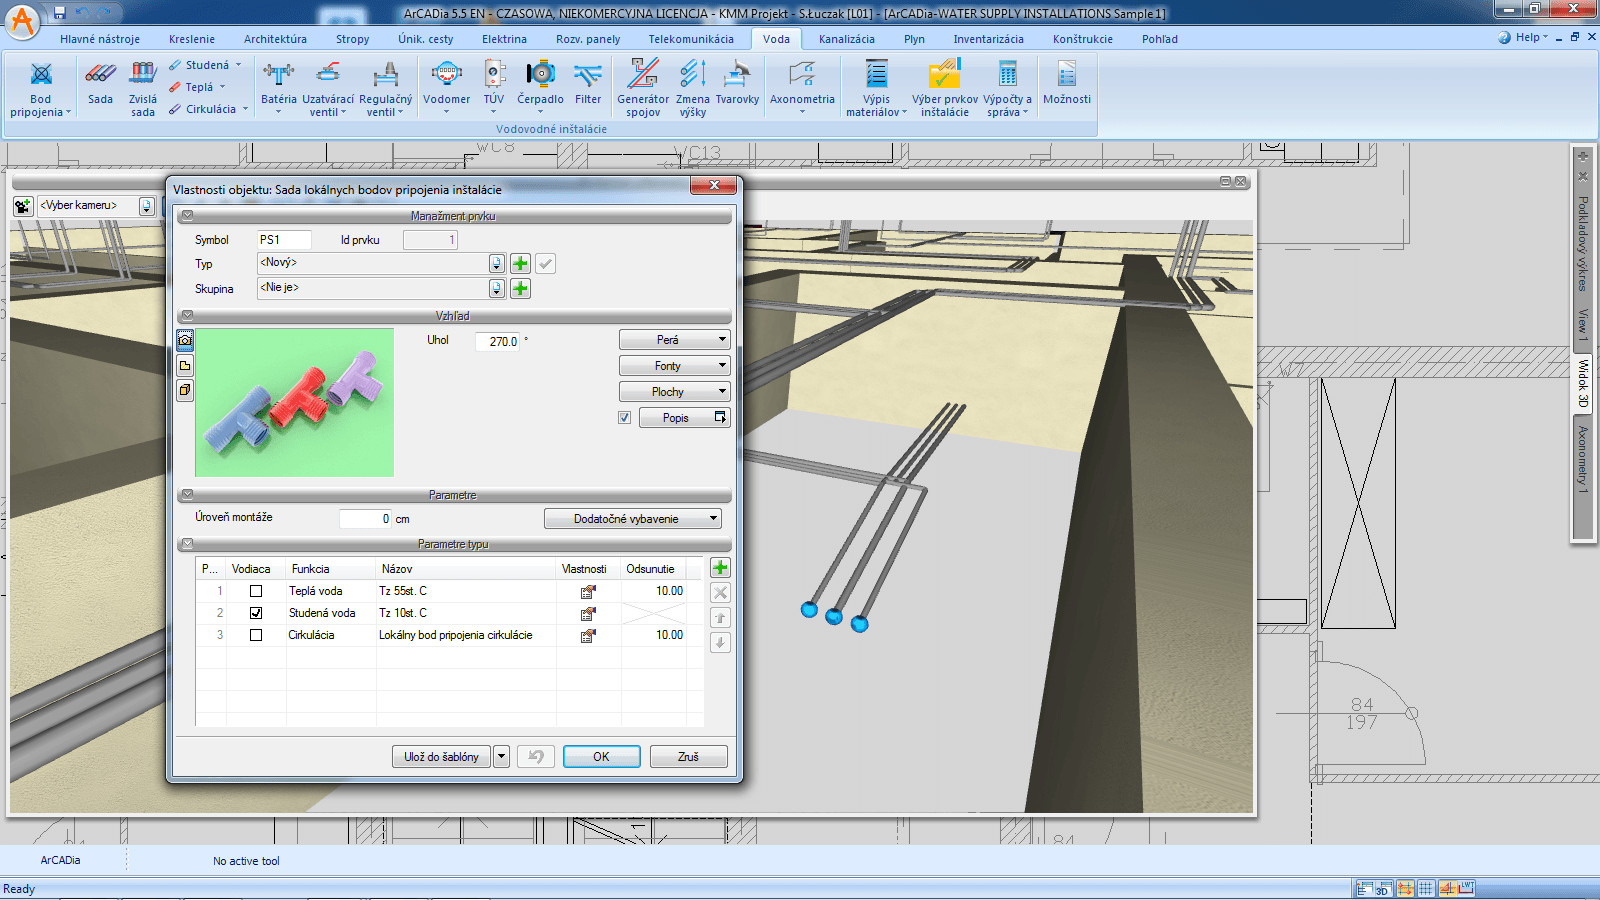Image resolution: width=1600 pixels, height=900 pixels.
Task: Open the Elektrina ribbon tab
Action: tap(504, 39)
